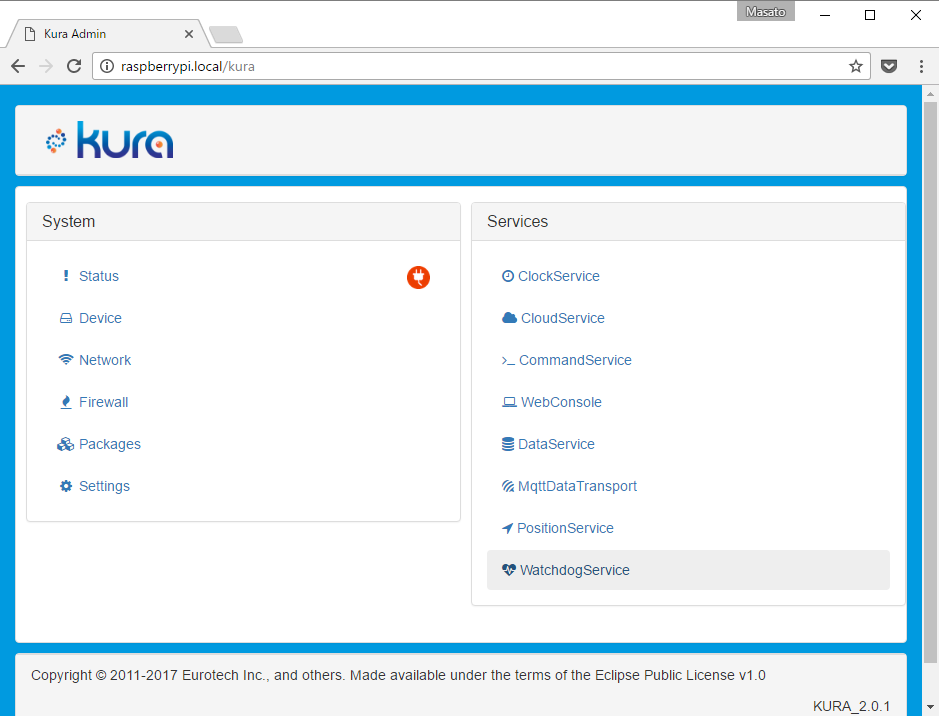The image size is (939, 716).
Task: Click the Network wifi icon
Action: 65,360
